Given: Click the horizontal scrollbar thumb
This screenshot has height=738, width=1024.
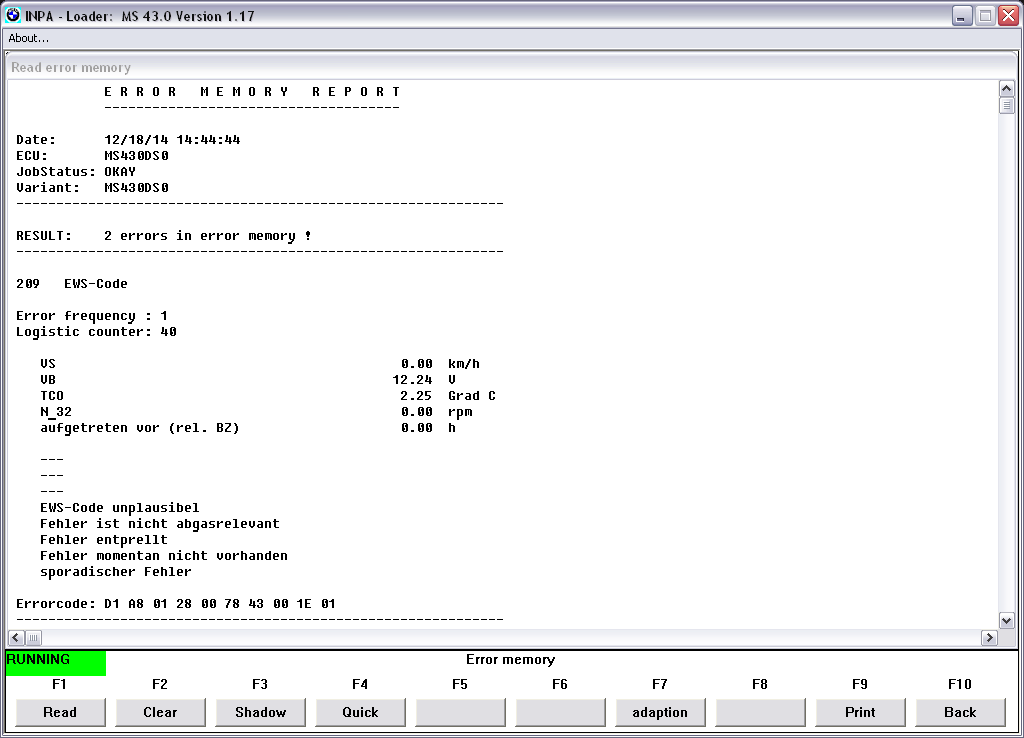Looking at the screenshot, I should coord(33,638).
